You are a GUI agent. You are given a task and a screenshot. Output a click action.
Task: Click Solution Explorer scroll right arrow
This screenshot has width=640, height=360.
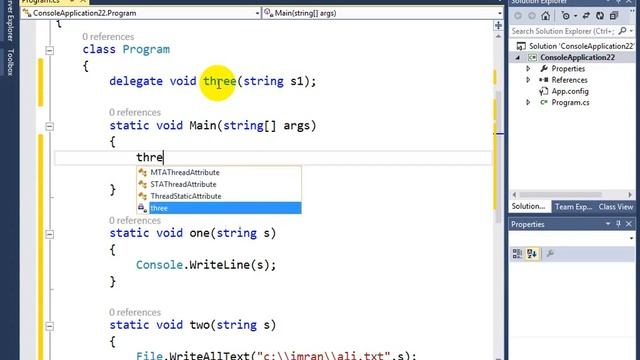630,195
